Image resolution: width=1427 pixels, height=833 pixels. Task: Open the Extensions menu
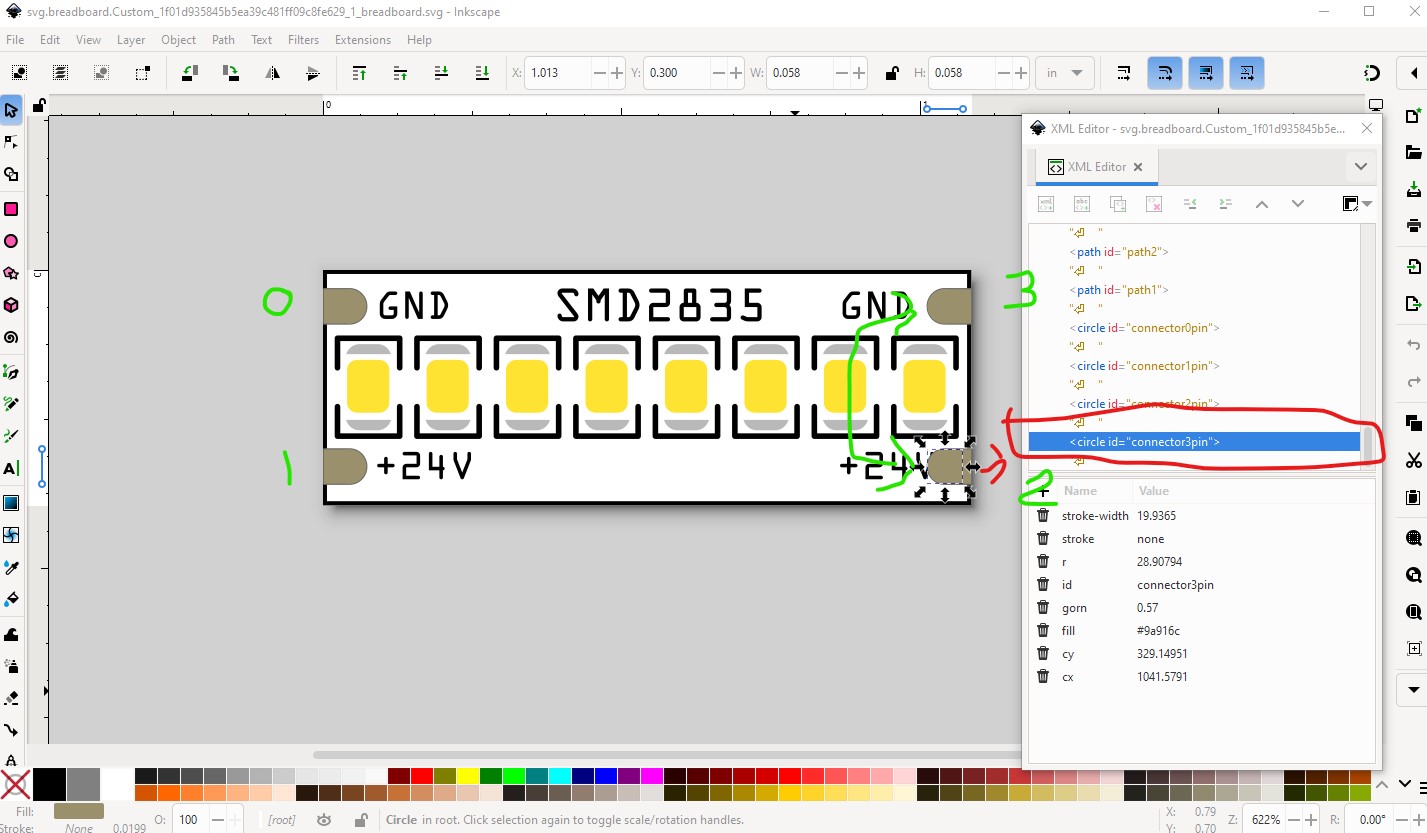(363, 40)
